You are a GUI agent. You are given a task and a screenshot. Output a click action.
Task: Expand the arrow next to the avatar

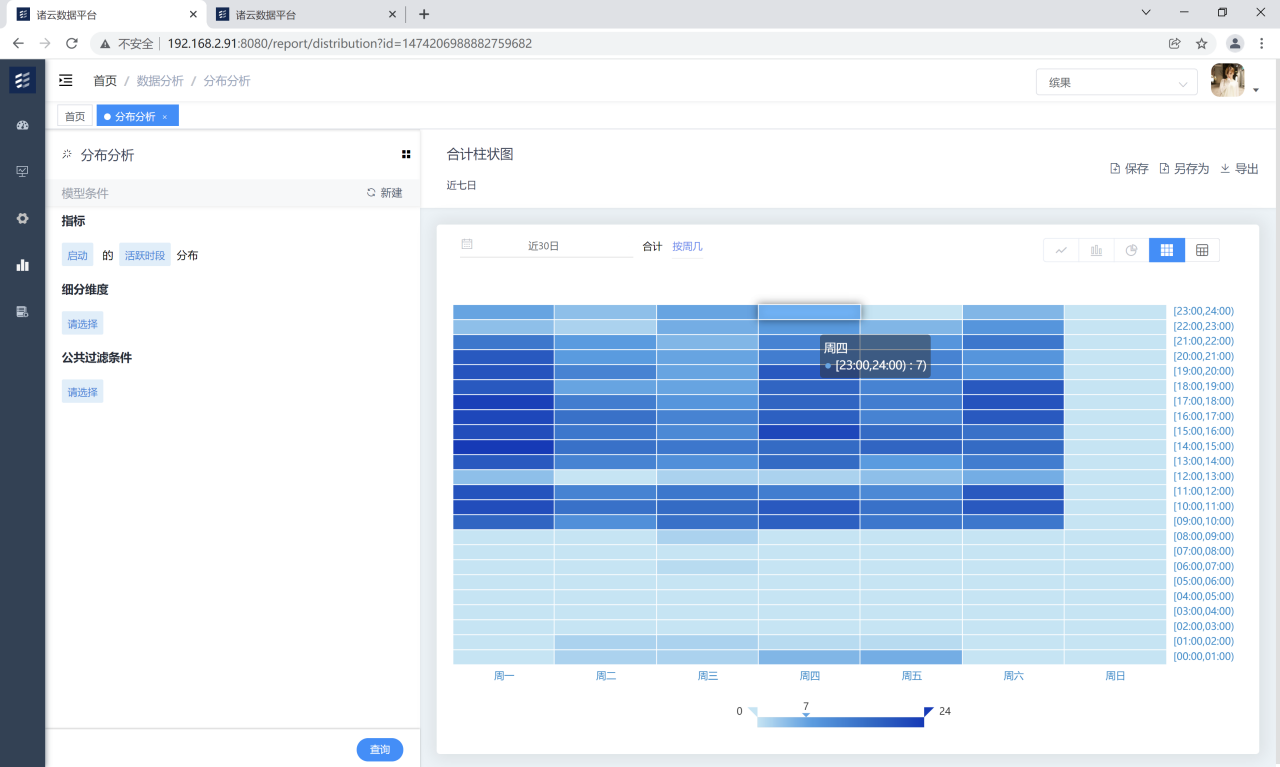tap(1255, 90)
